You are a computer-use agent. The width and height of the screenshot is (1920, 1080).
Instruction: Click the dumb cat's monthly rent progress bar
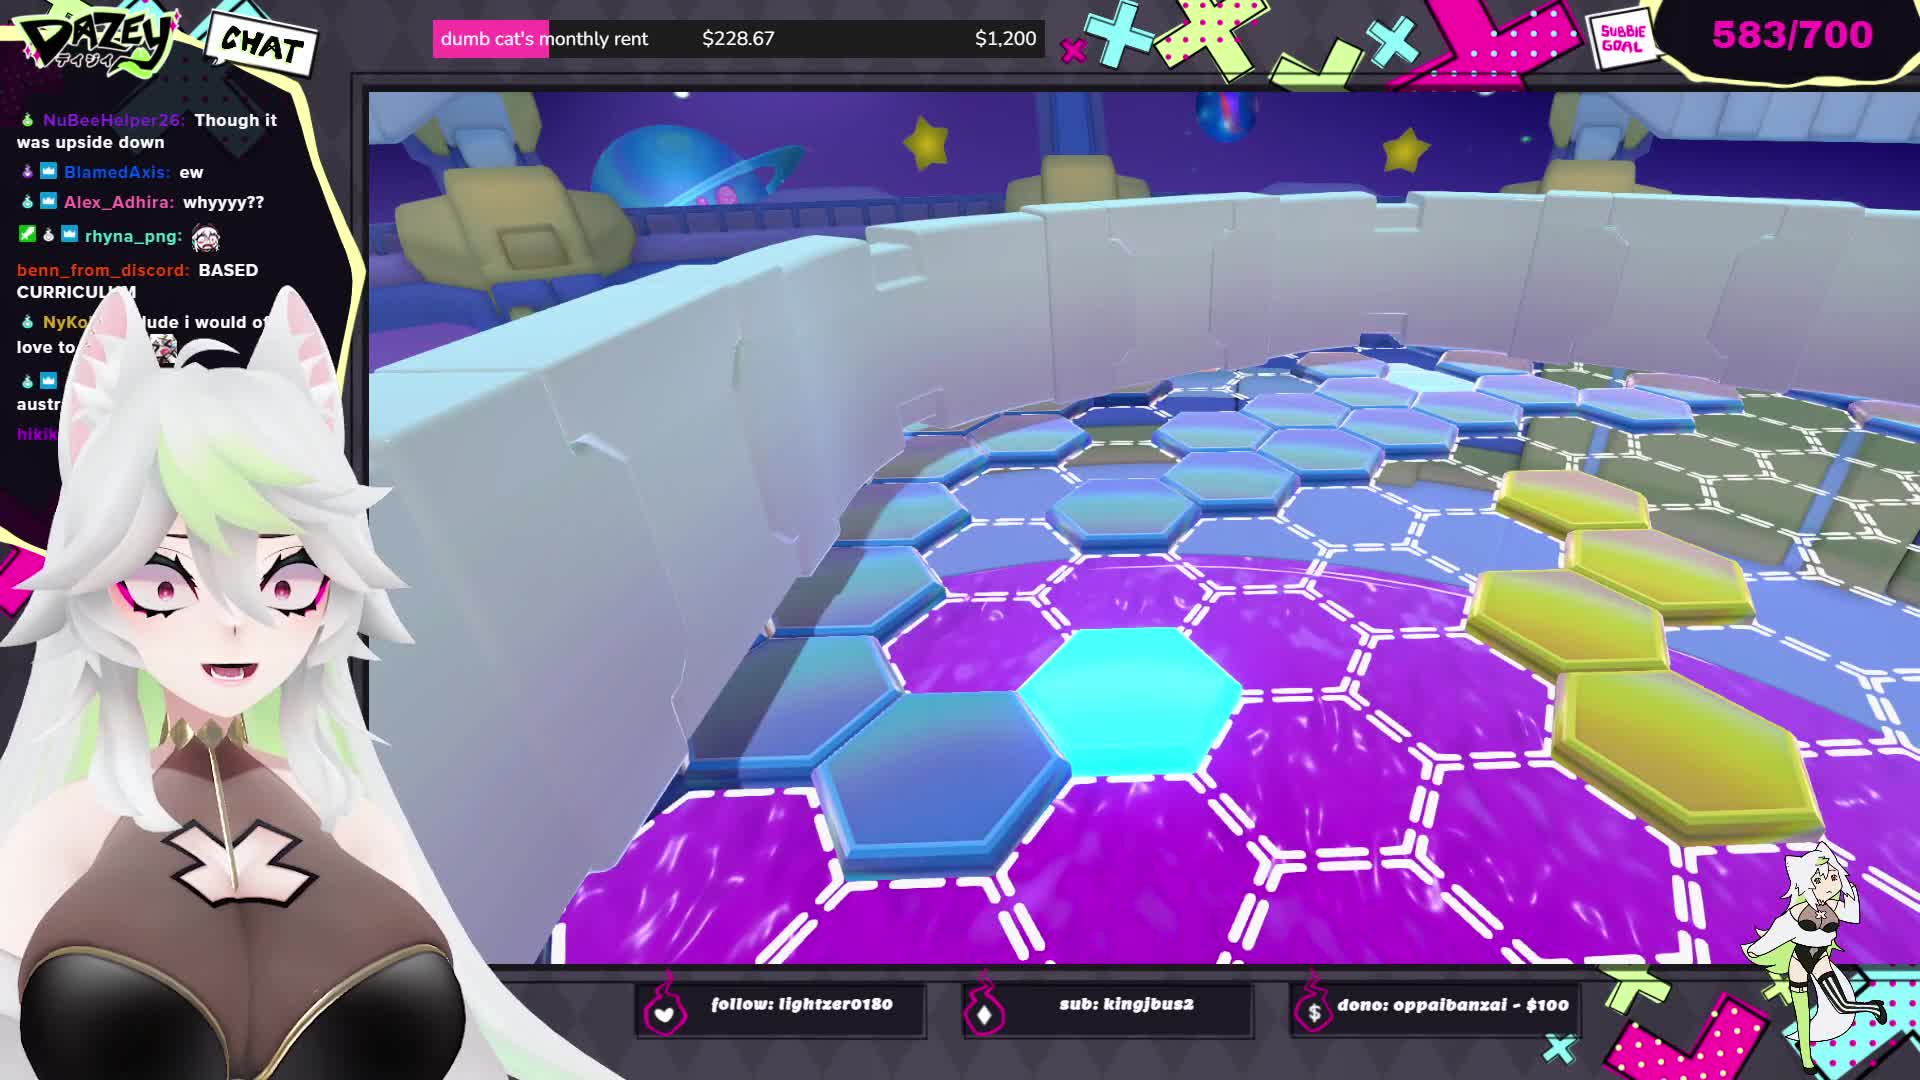tap(738, 39)
